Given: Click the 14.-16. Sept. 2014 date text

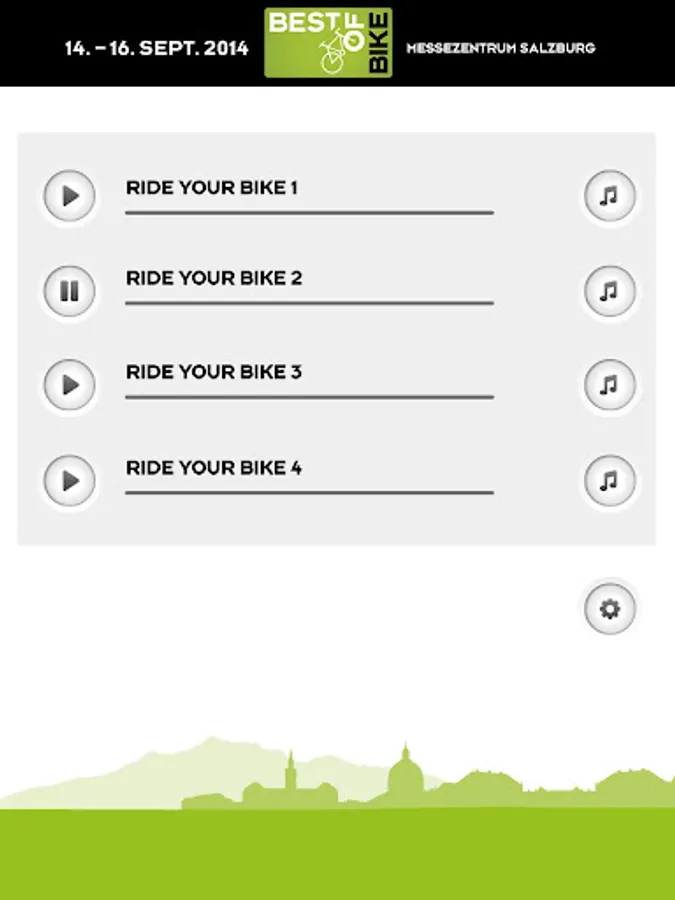Looking at the screenshot, I should 156,48.
